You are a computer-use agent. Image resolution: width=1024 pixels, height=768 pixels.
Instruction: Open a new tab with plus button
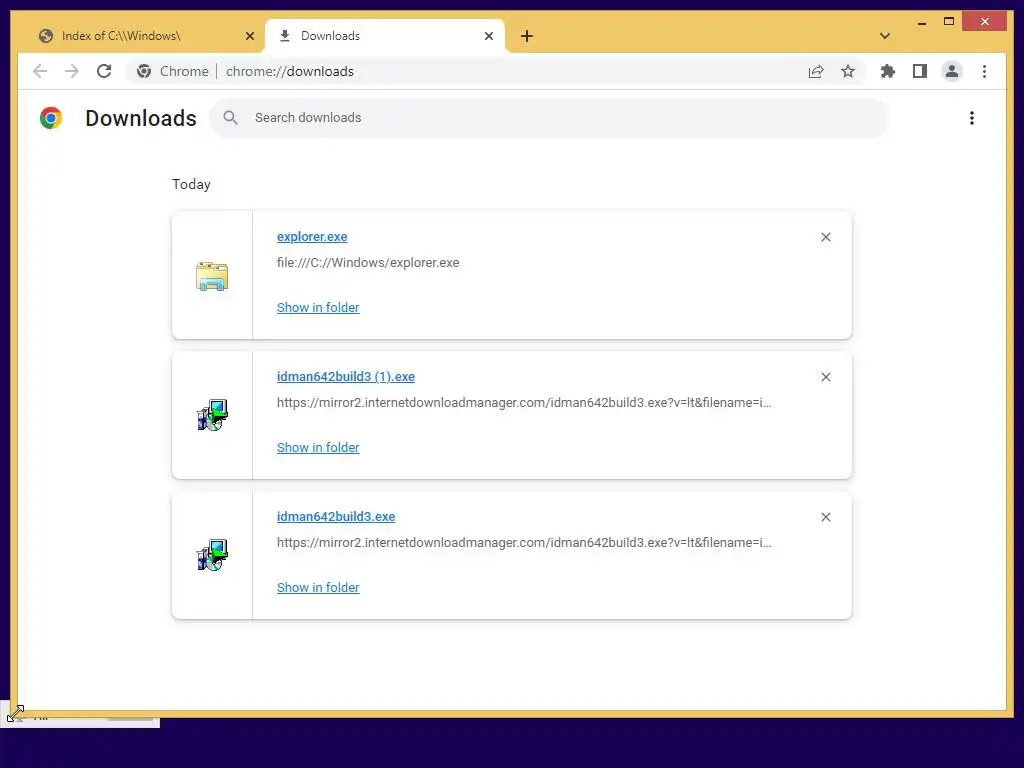pos(527,36)
